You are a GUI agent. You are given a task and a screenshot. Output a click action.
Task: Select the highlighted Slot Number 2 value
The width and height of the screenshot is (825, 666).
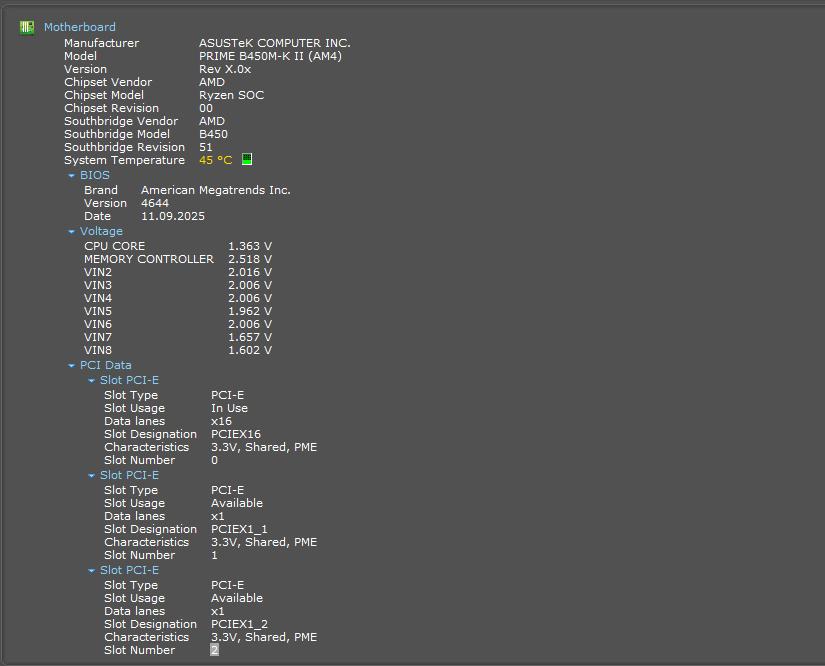click(x=214, y=650)
